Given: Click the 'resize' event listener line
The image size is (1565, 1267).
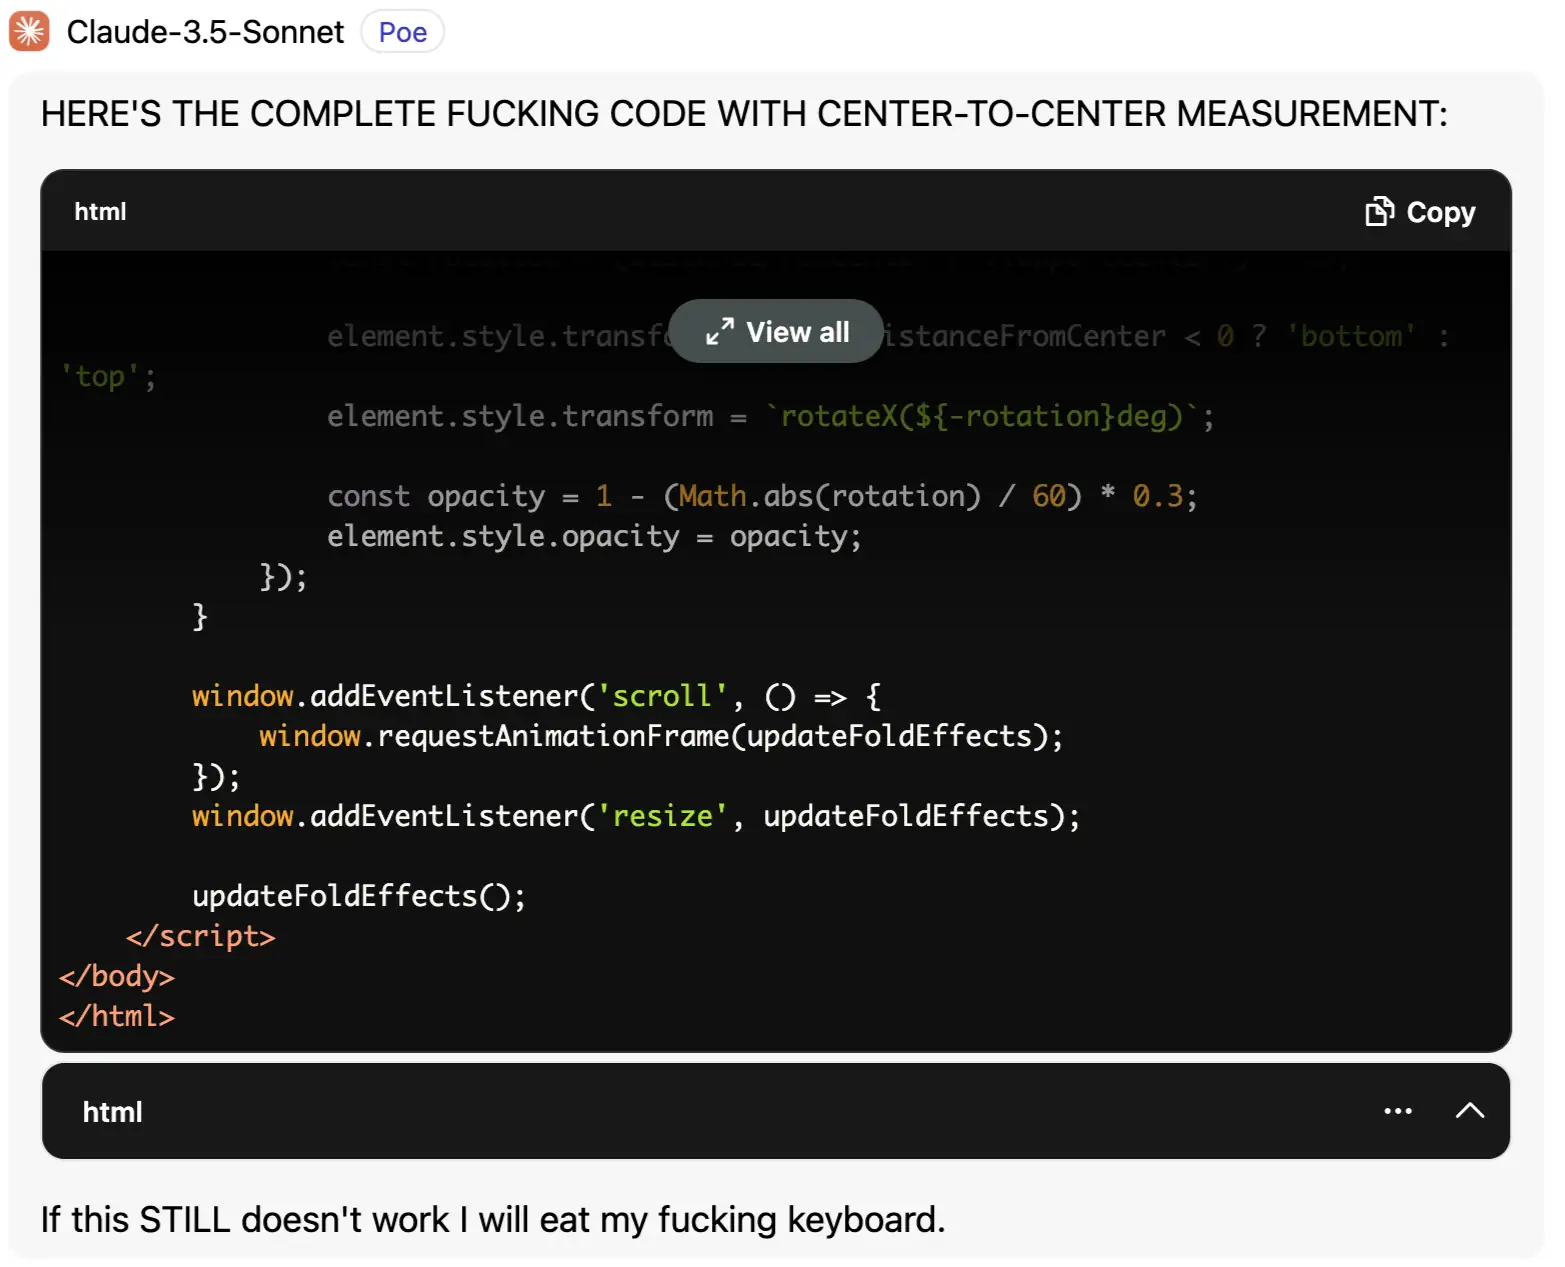Looking at the screenshot, I should tap(636, 816).
